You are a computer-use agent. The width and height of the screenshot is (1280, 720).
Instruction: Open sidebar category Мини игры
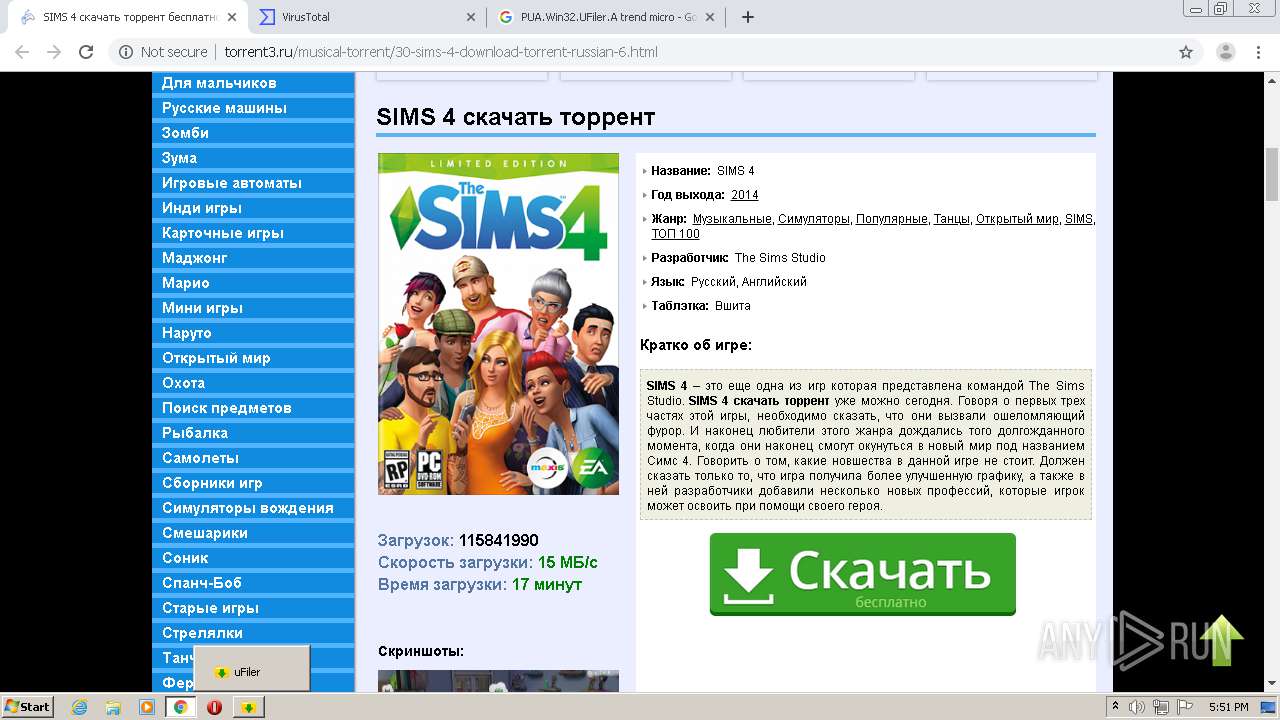coord(253,308)
